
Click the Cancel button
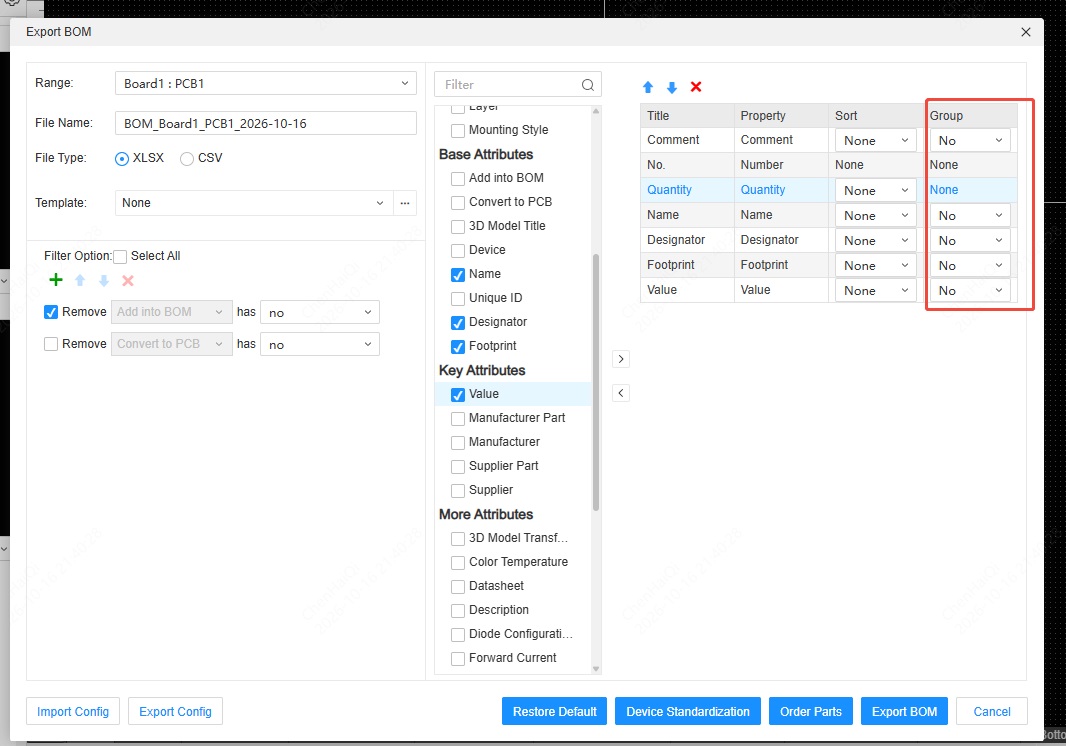point(992,711)
